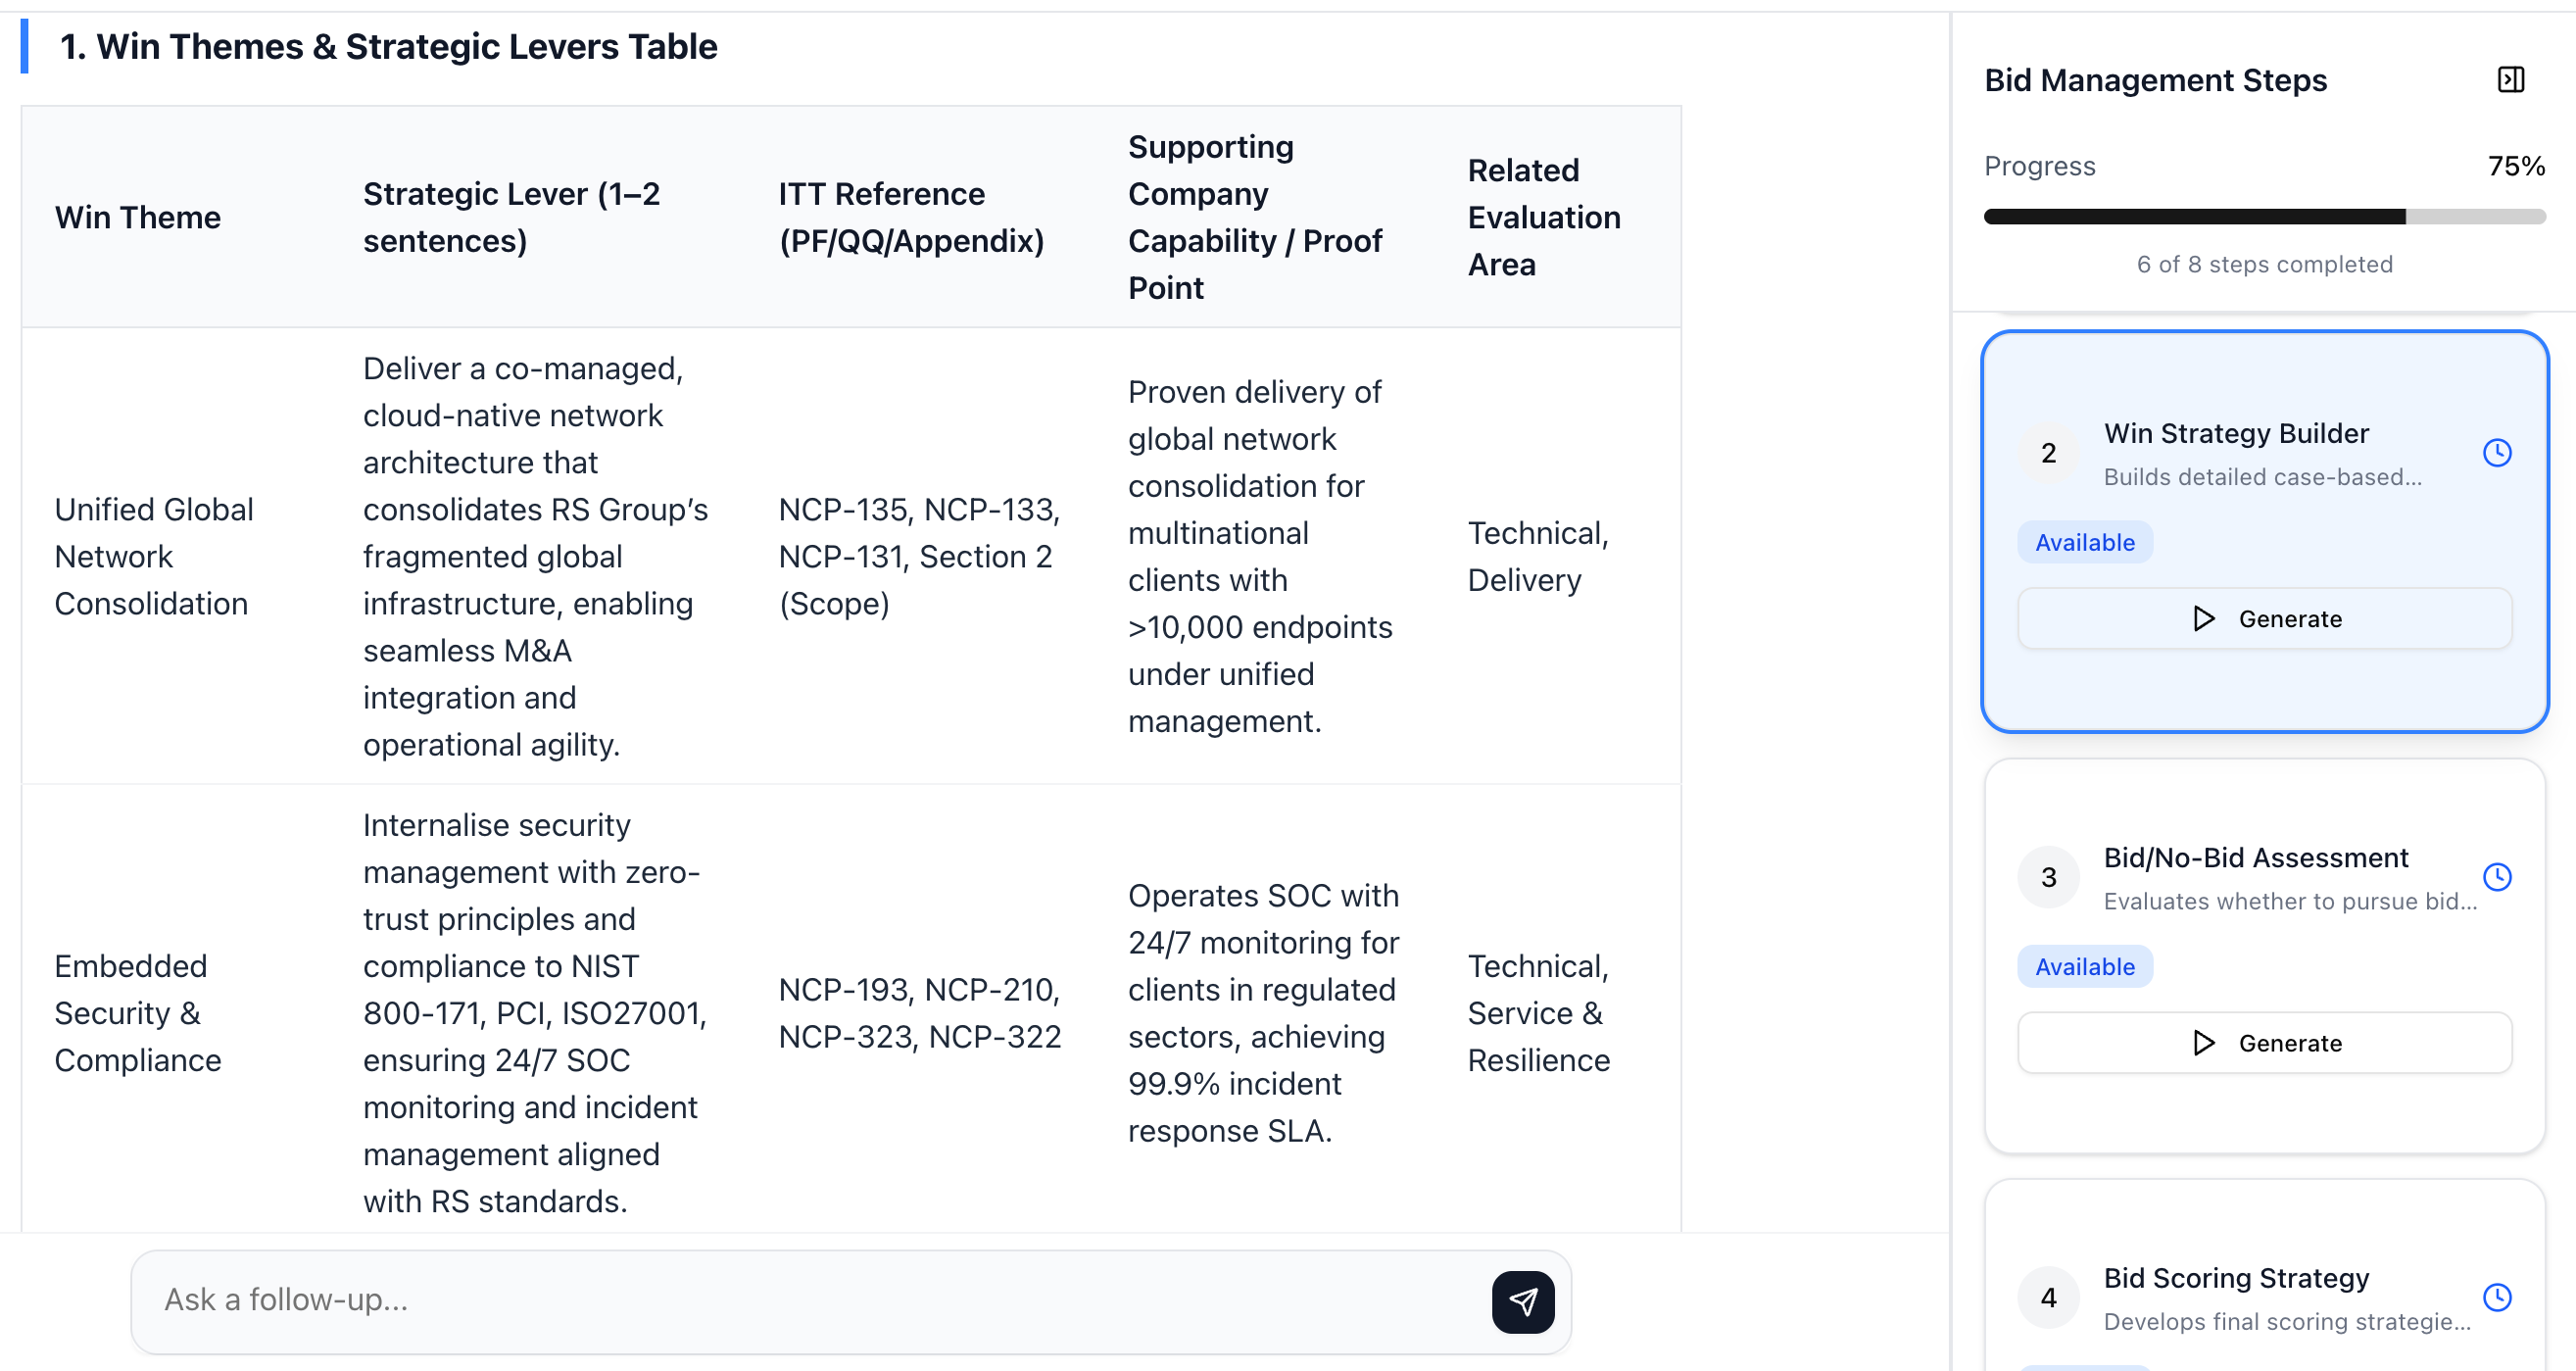Click the progress bar showing 75%

(2264, 217)
